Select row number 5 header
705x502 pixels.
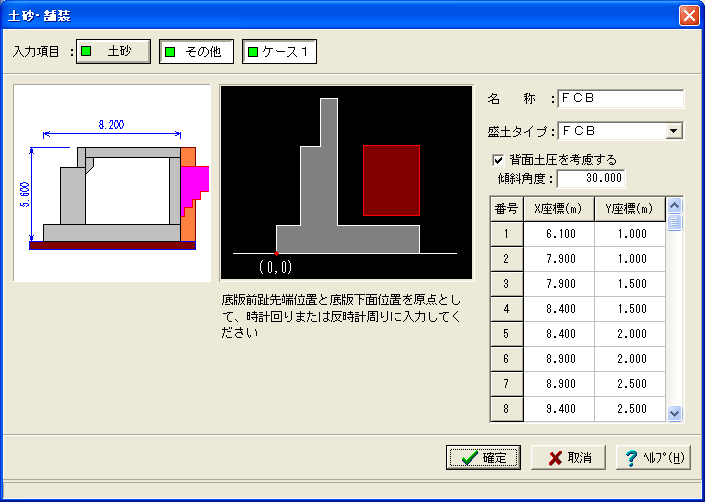pos(507,334)
